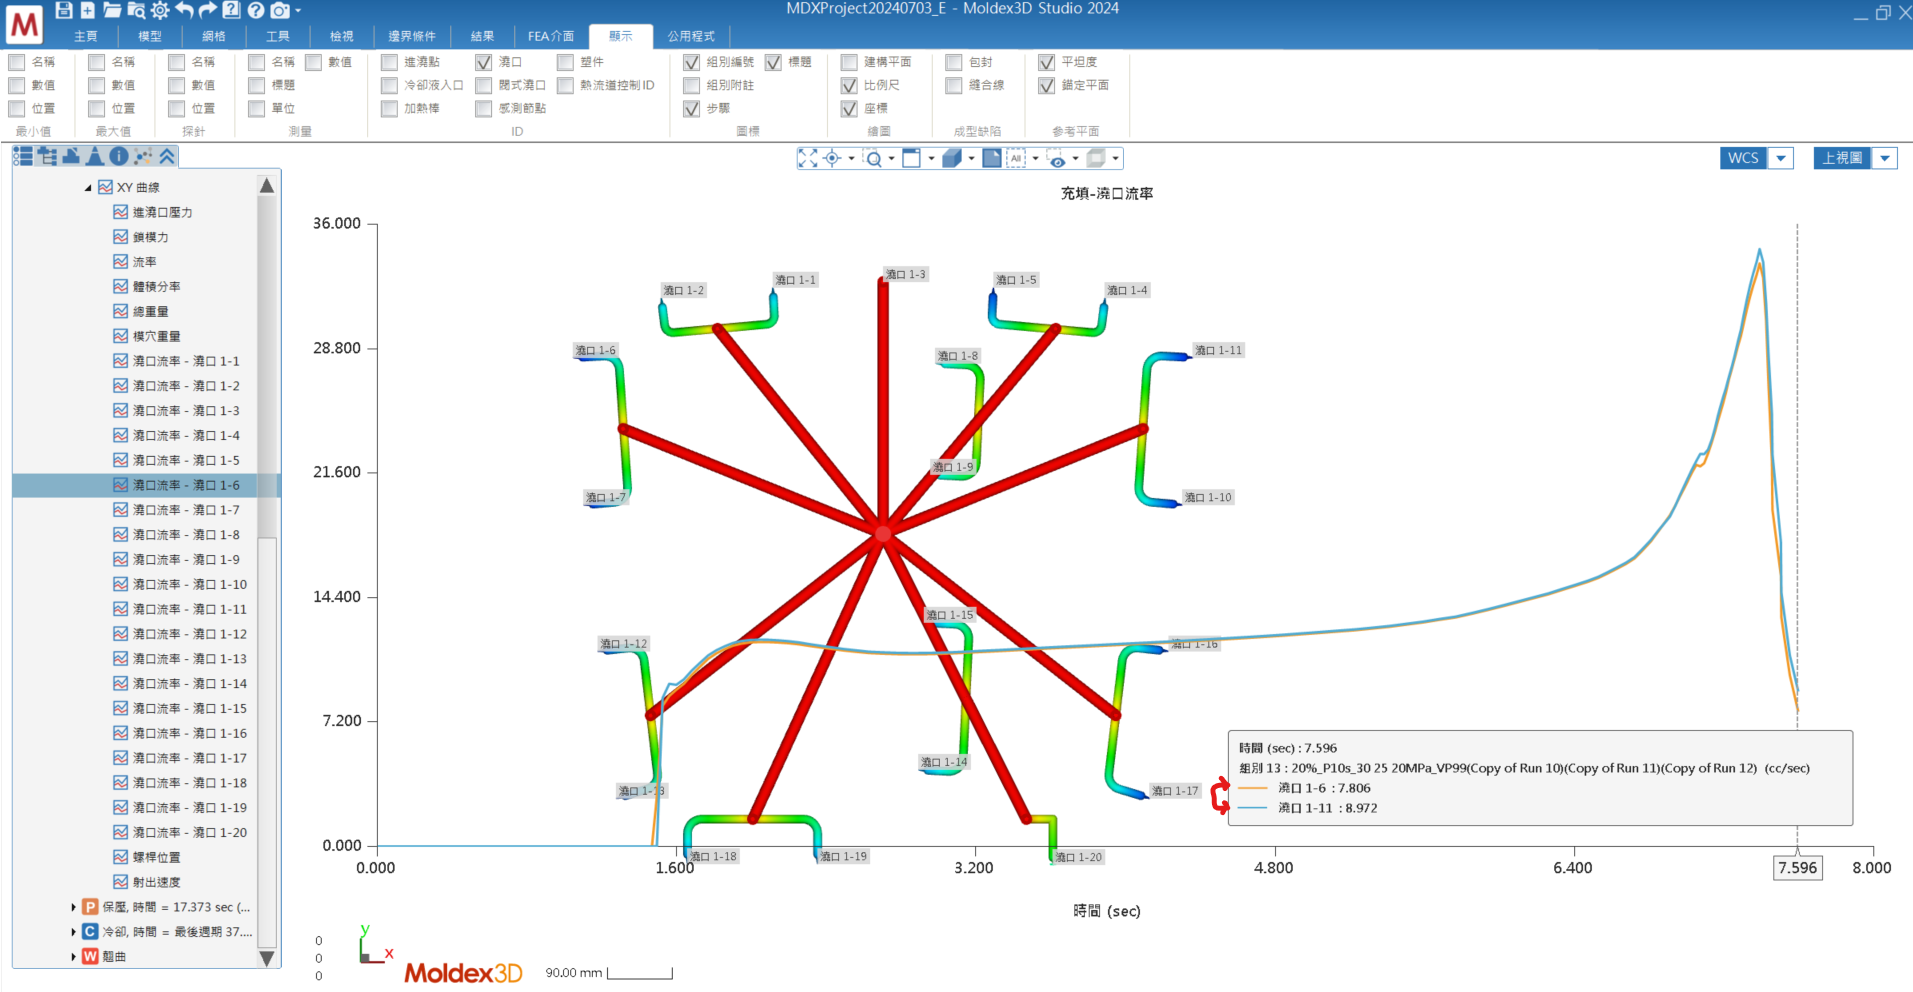Screen dimensions: 1913x992
Task: Click the Save icon in the title bar
Action: click(x=64, y=10)
